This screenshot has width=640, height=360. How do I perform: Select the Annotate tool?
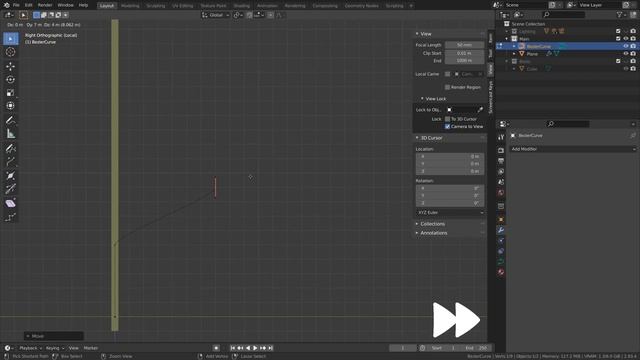11,120
